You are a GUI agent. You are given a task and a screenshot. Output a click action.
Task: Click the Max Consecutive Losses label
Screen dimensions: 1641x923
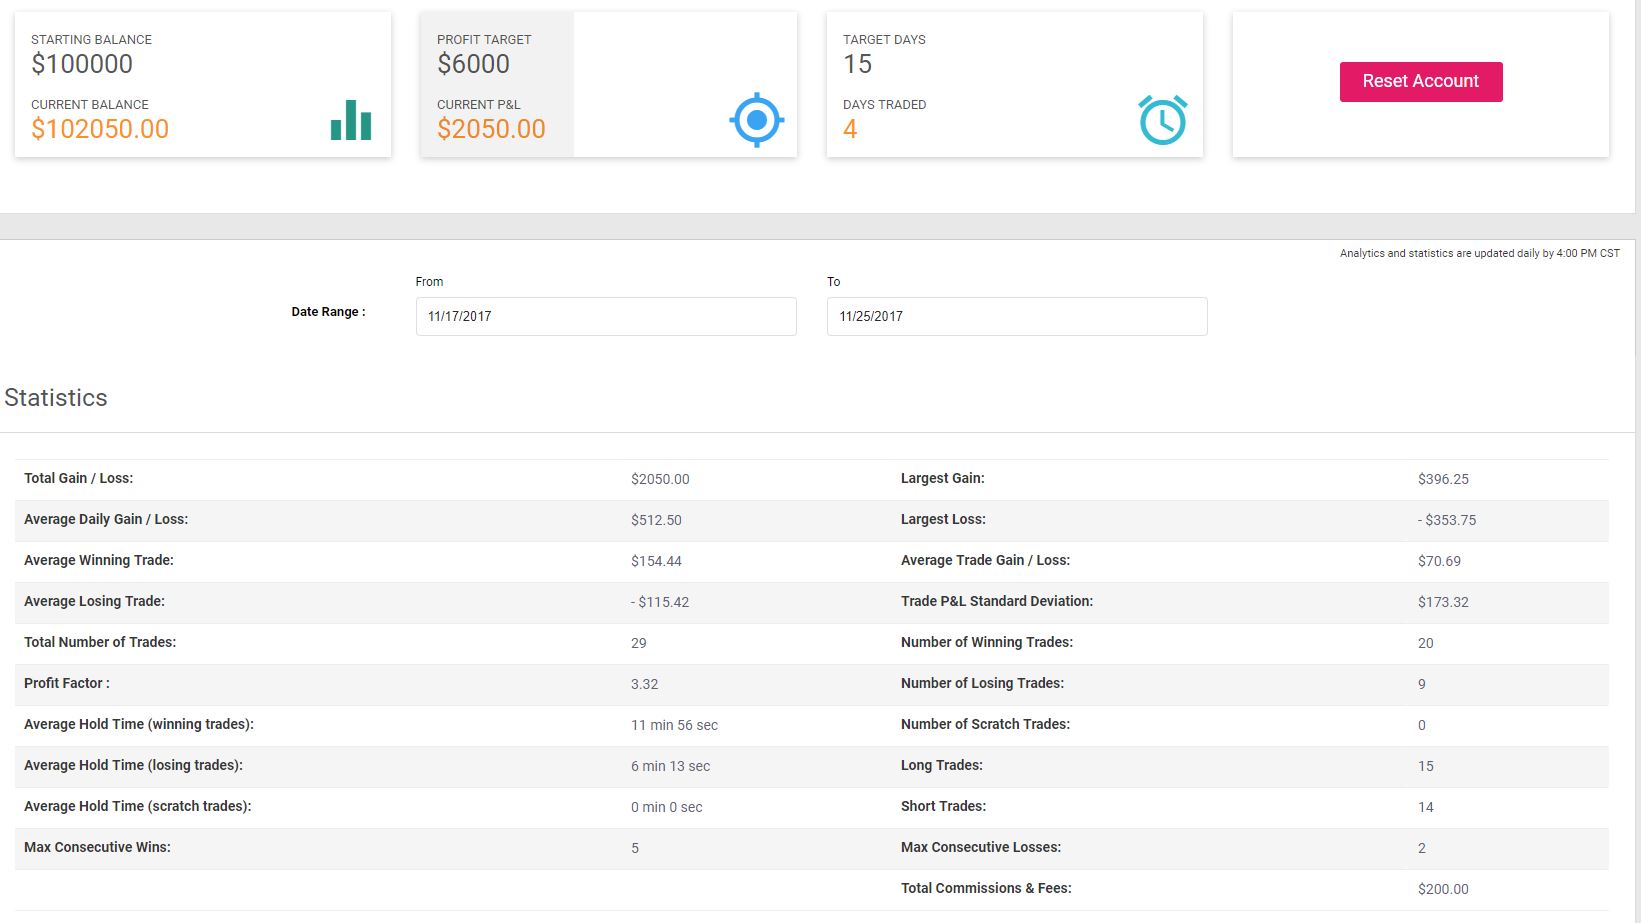point(981,847)
